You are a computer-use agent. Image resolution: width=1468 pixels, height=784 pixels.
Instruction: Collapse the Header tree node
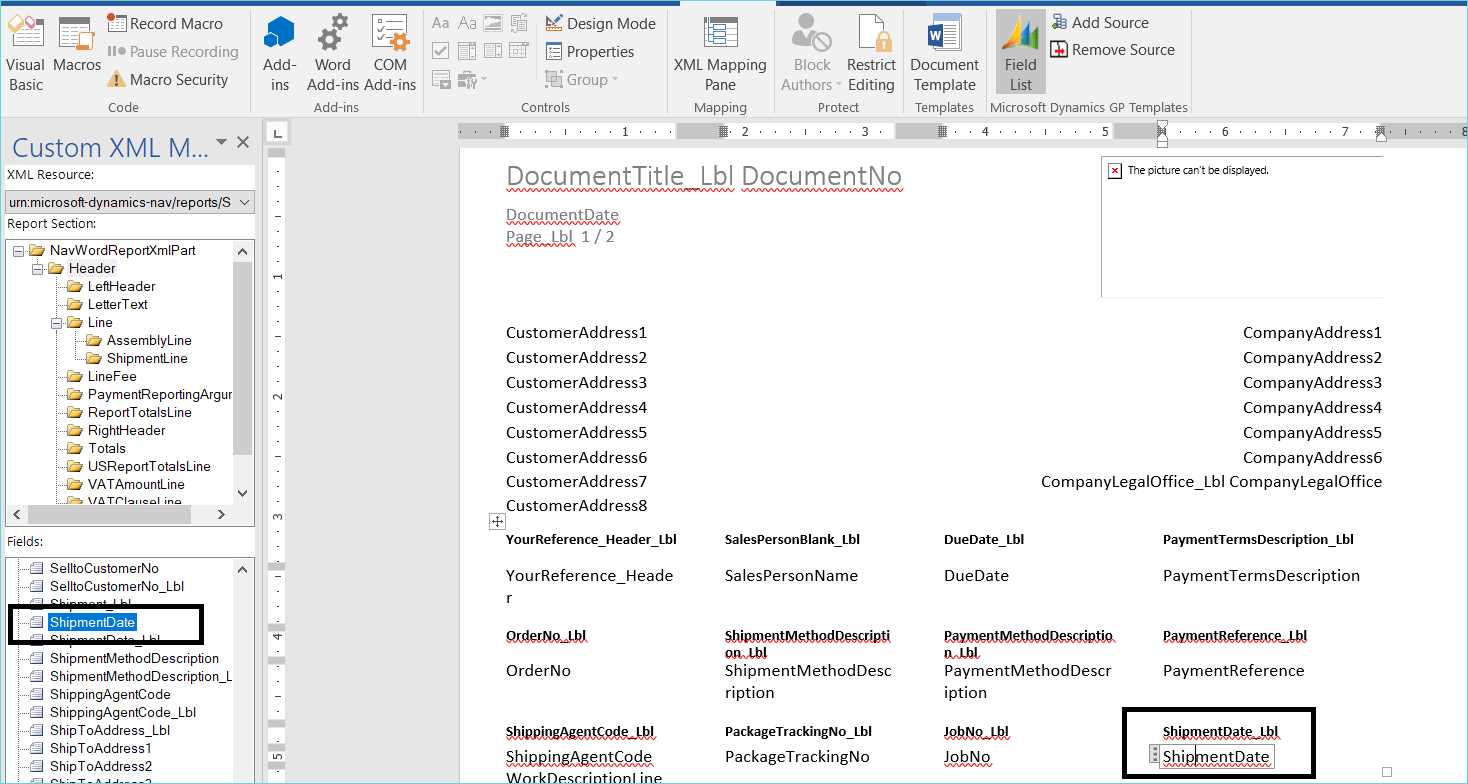tap(37, 268)
